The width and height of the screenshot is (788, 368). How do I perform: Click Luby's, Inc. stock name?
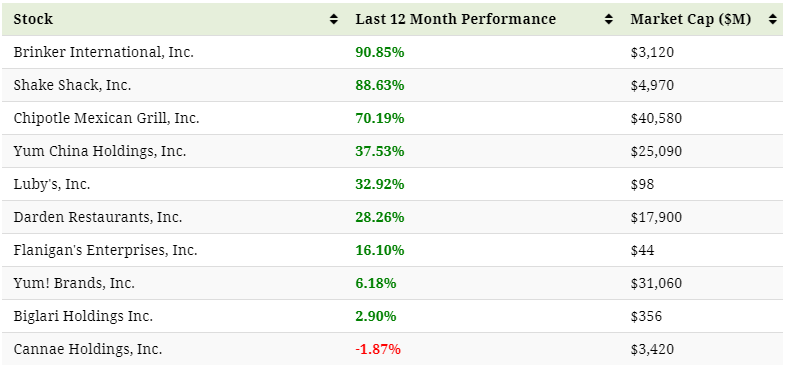coord(52,184)
